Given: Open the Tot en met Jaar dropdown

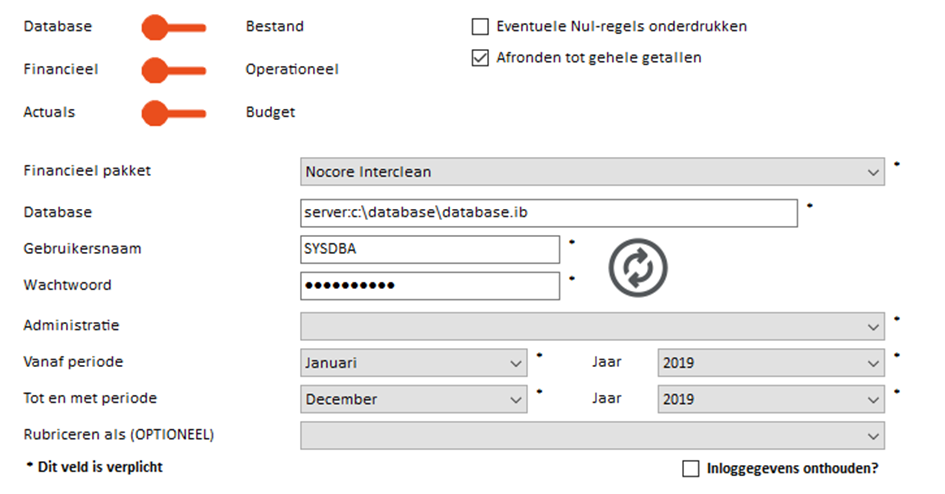Looking at the screenshot, I should 771,399.
